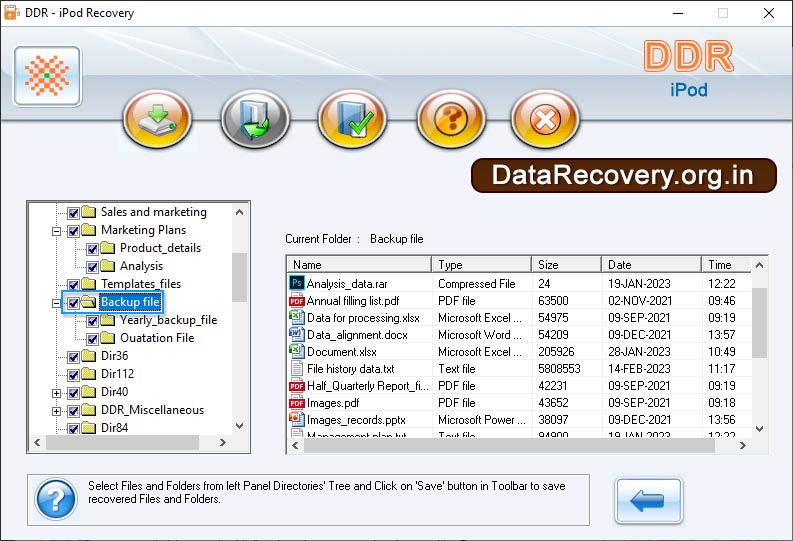Viewport: 793px width, 541px height.
Task: Click the blue question mark info icon
Action: 56,499
